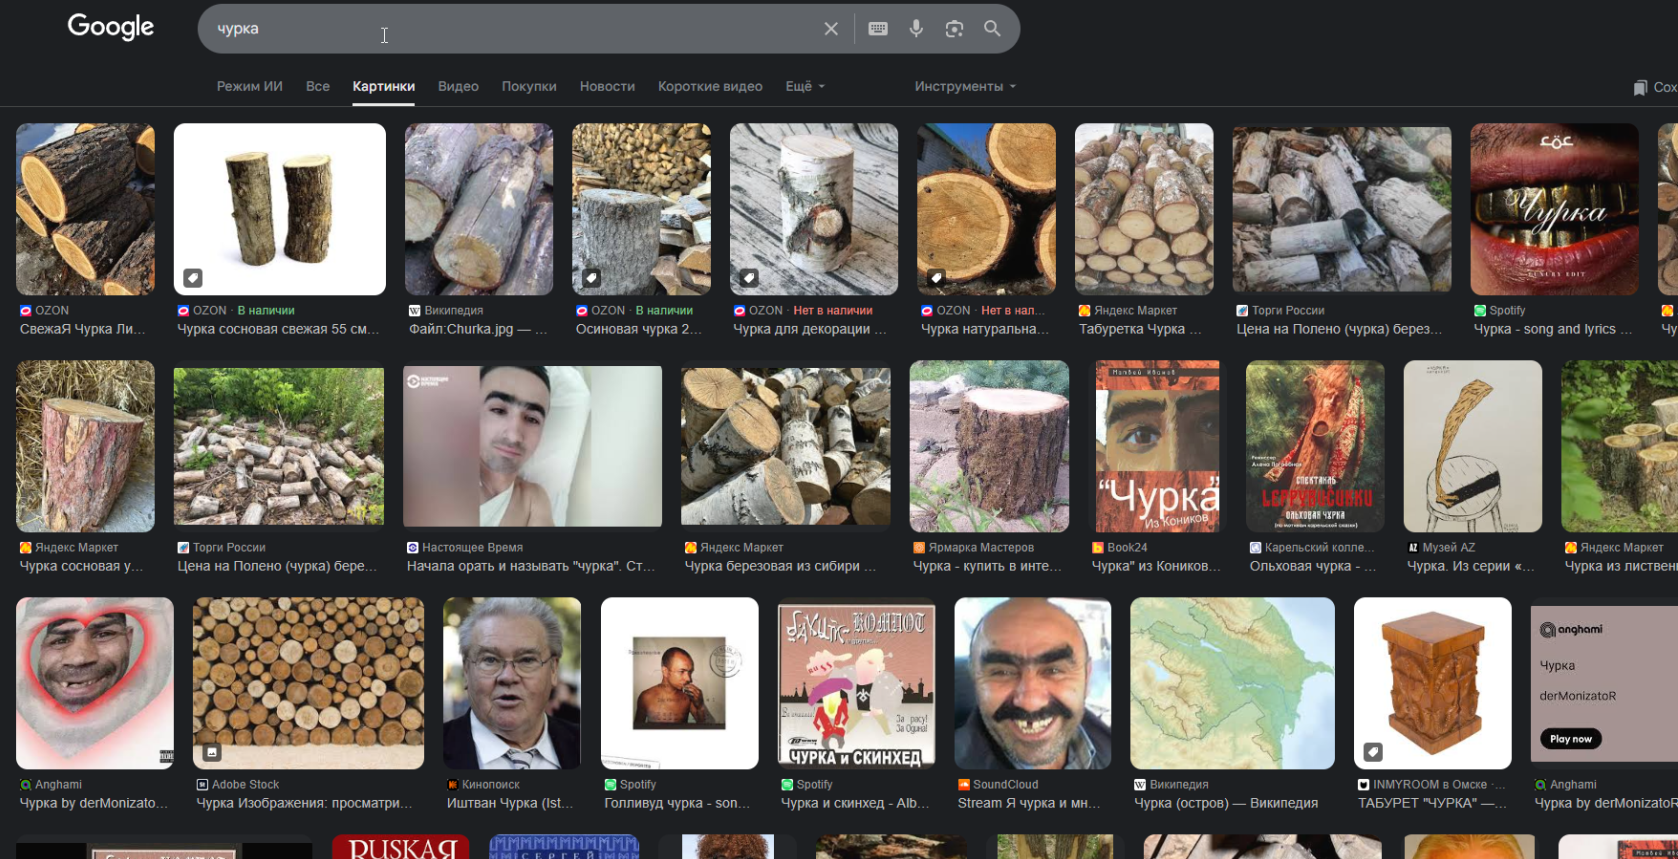Go to the Короткие видео tab

[x=710, y=87]
